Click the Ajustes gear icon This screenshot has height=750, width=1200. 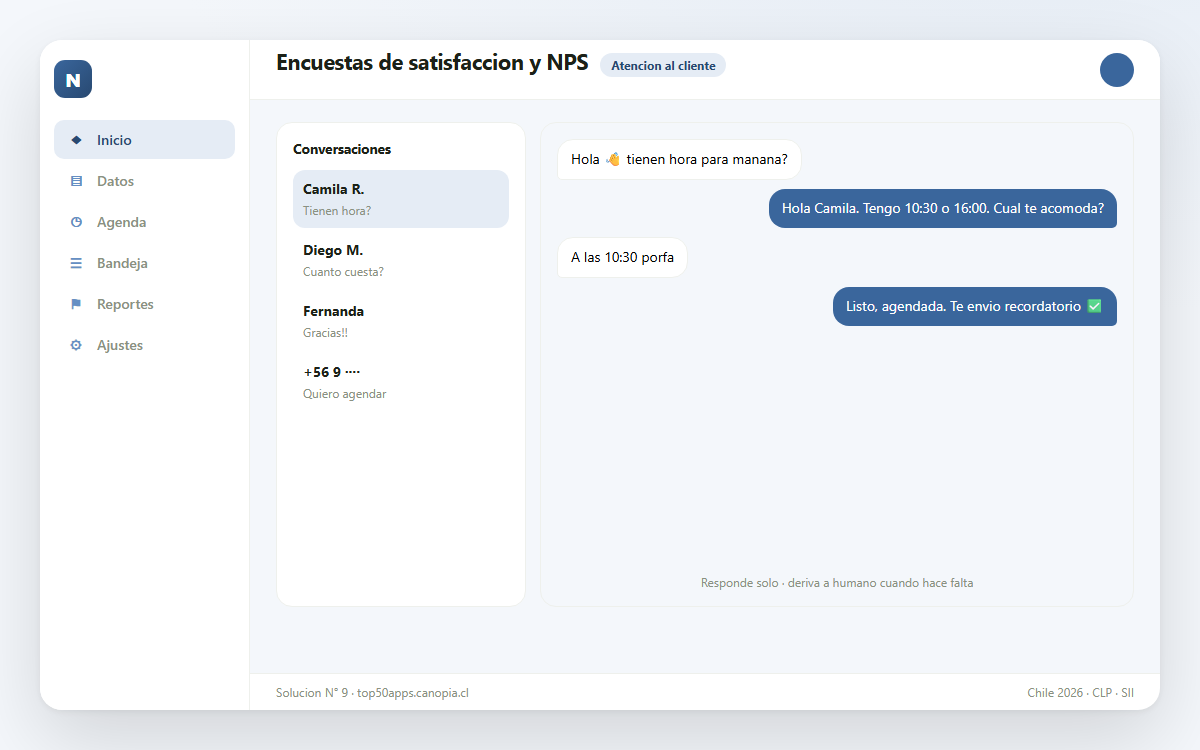(x=76, y=345)
